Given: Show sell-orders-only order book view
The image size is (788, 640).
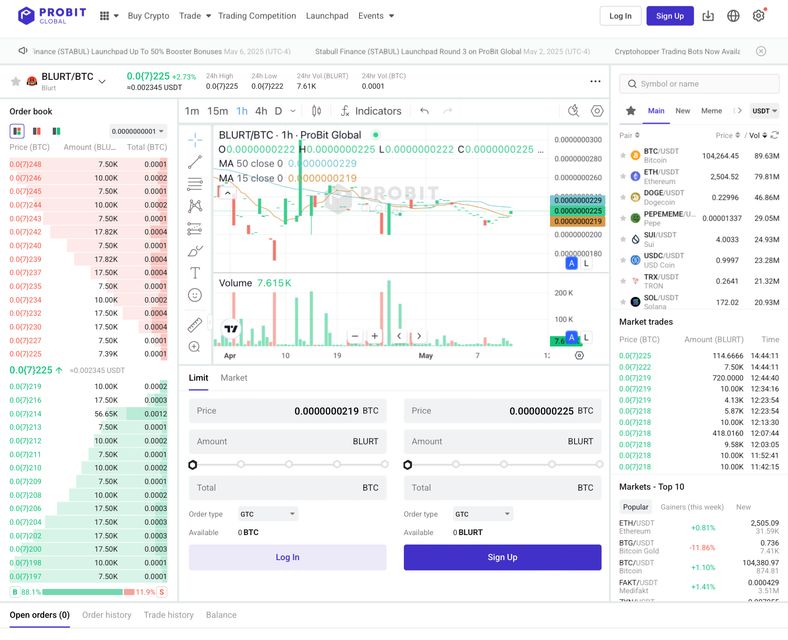Looking at the screenshot, I should click(x=37, y=131).
